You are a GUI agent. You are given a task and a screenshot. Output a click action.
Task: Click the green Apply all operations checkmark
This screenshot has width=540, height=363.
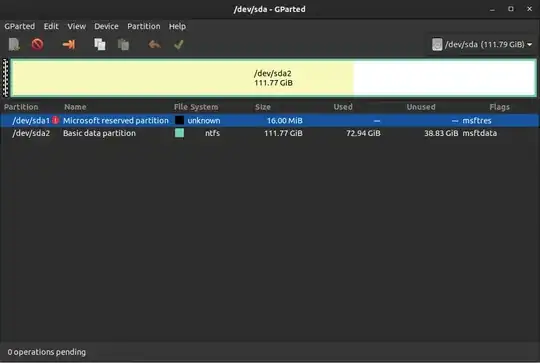click(x=179, y=44)
